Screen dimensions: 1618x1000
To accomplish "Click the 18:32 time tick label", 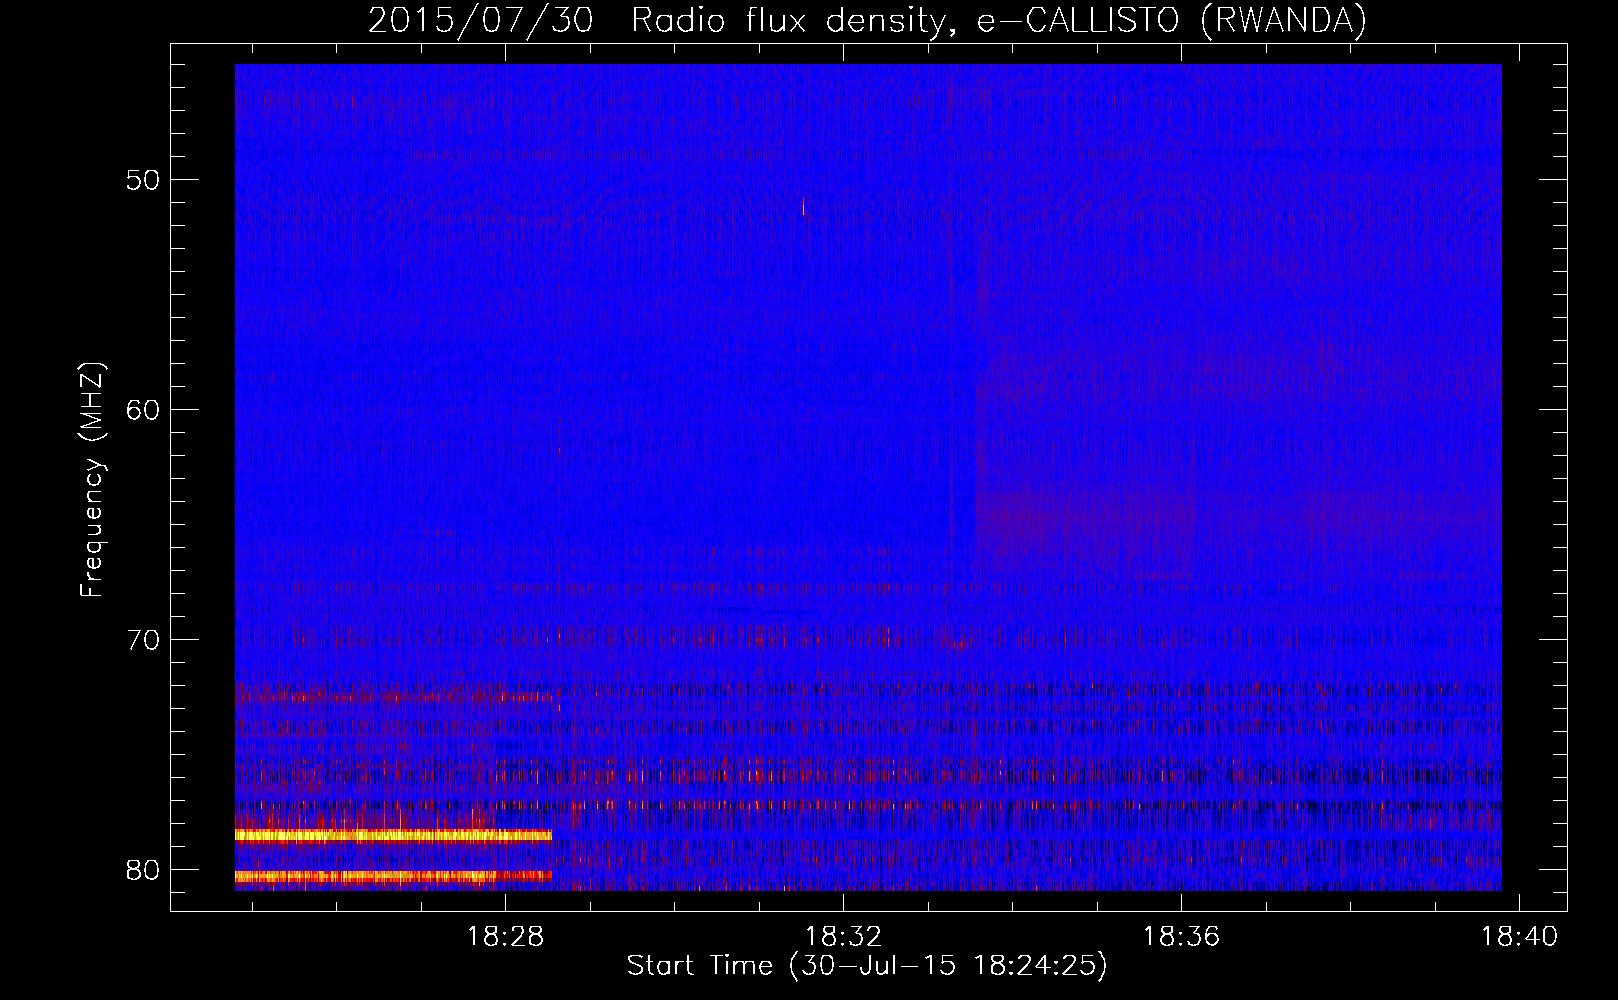I will (x=844, y=937).
